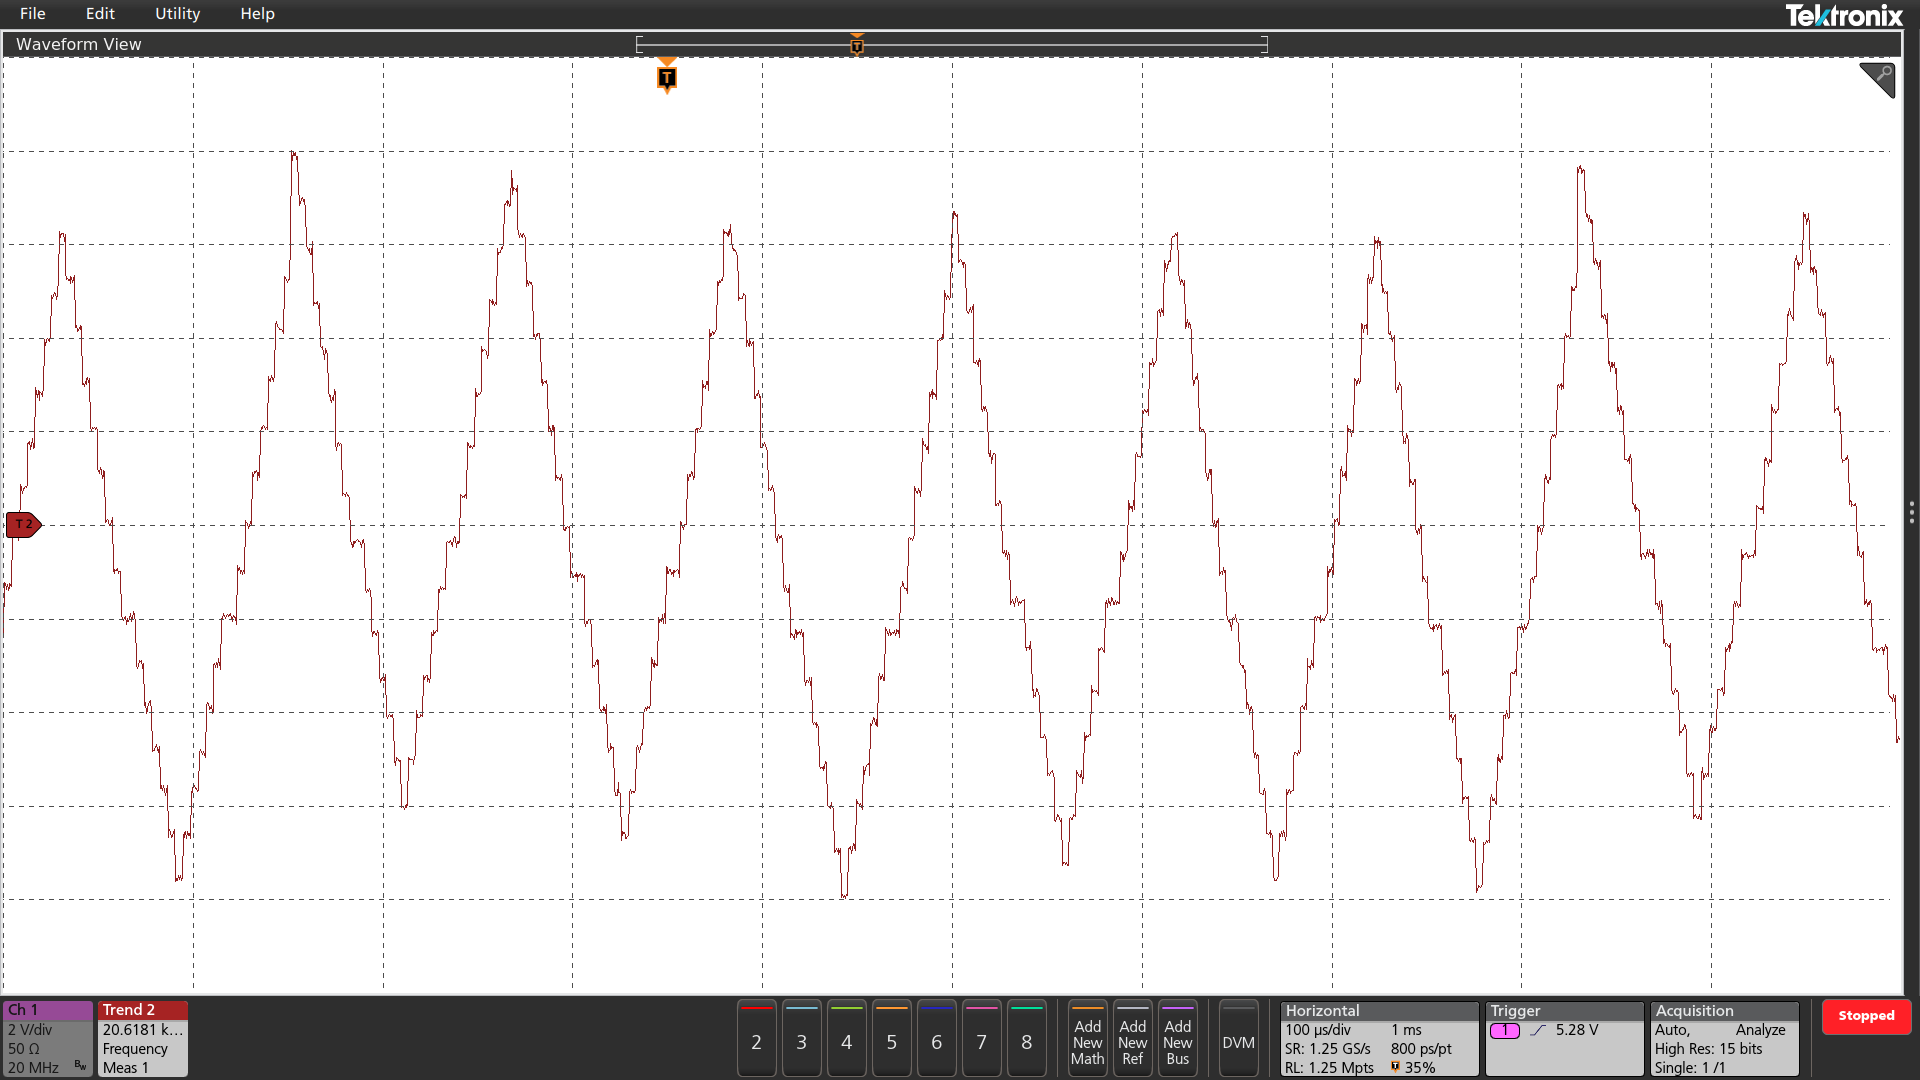The height and width of the screenshot is (1080, 1920).
Task: Toggle channel 8 on
Action: click(x=1026, y=1041)
